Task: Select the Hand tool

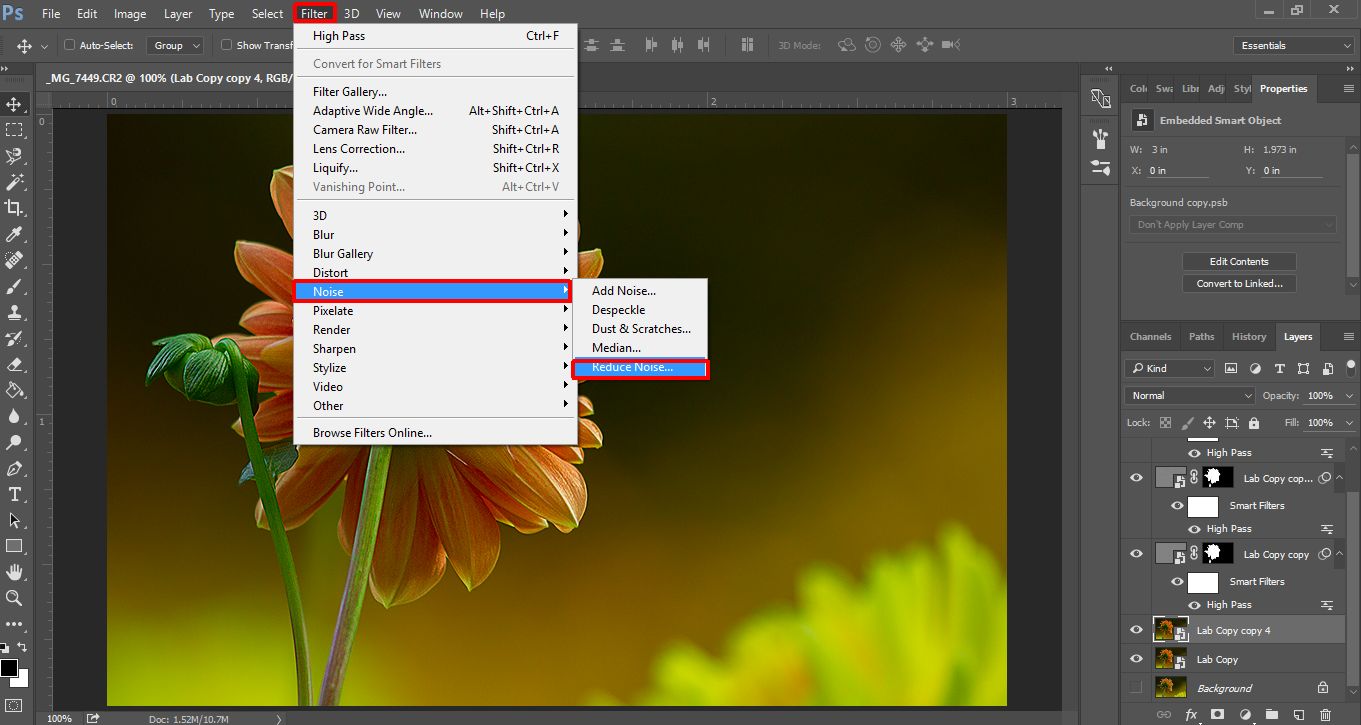Action: (x=14, y=572)
